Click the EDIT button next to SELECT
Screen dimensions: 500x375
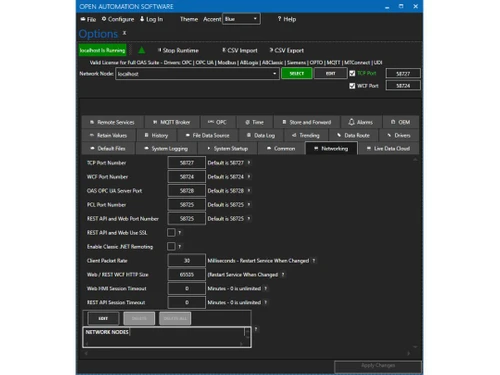point(331,73)
